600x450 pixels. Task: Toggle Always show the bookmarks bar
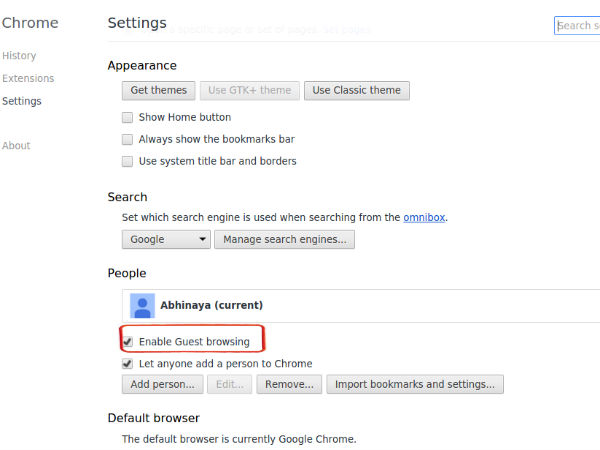[127, 139]
